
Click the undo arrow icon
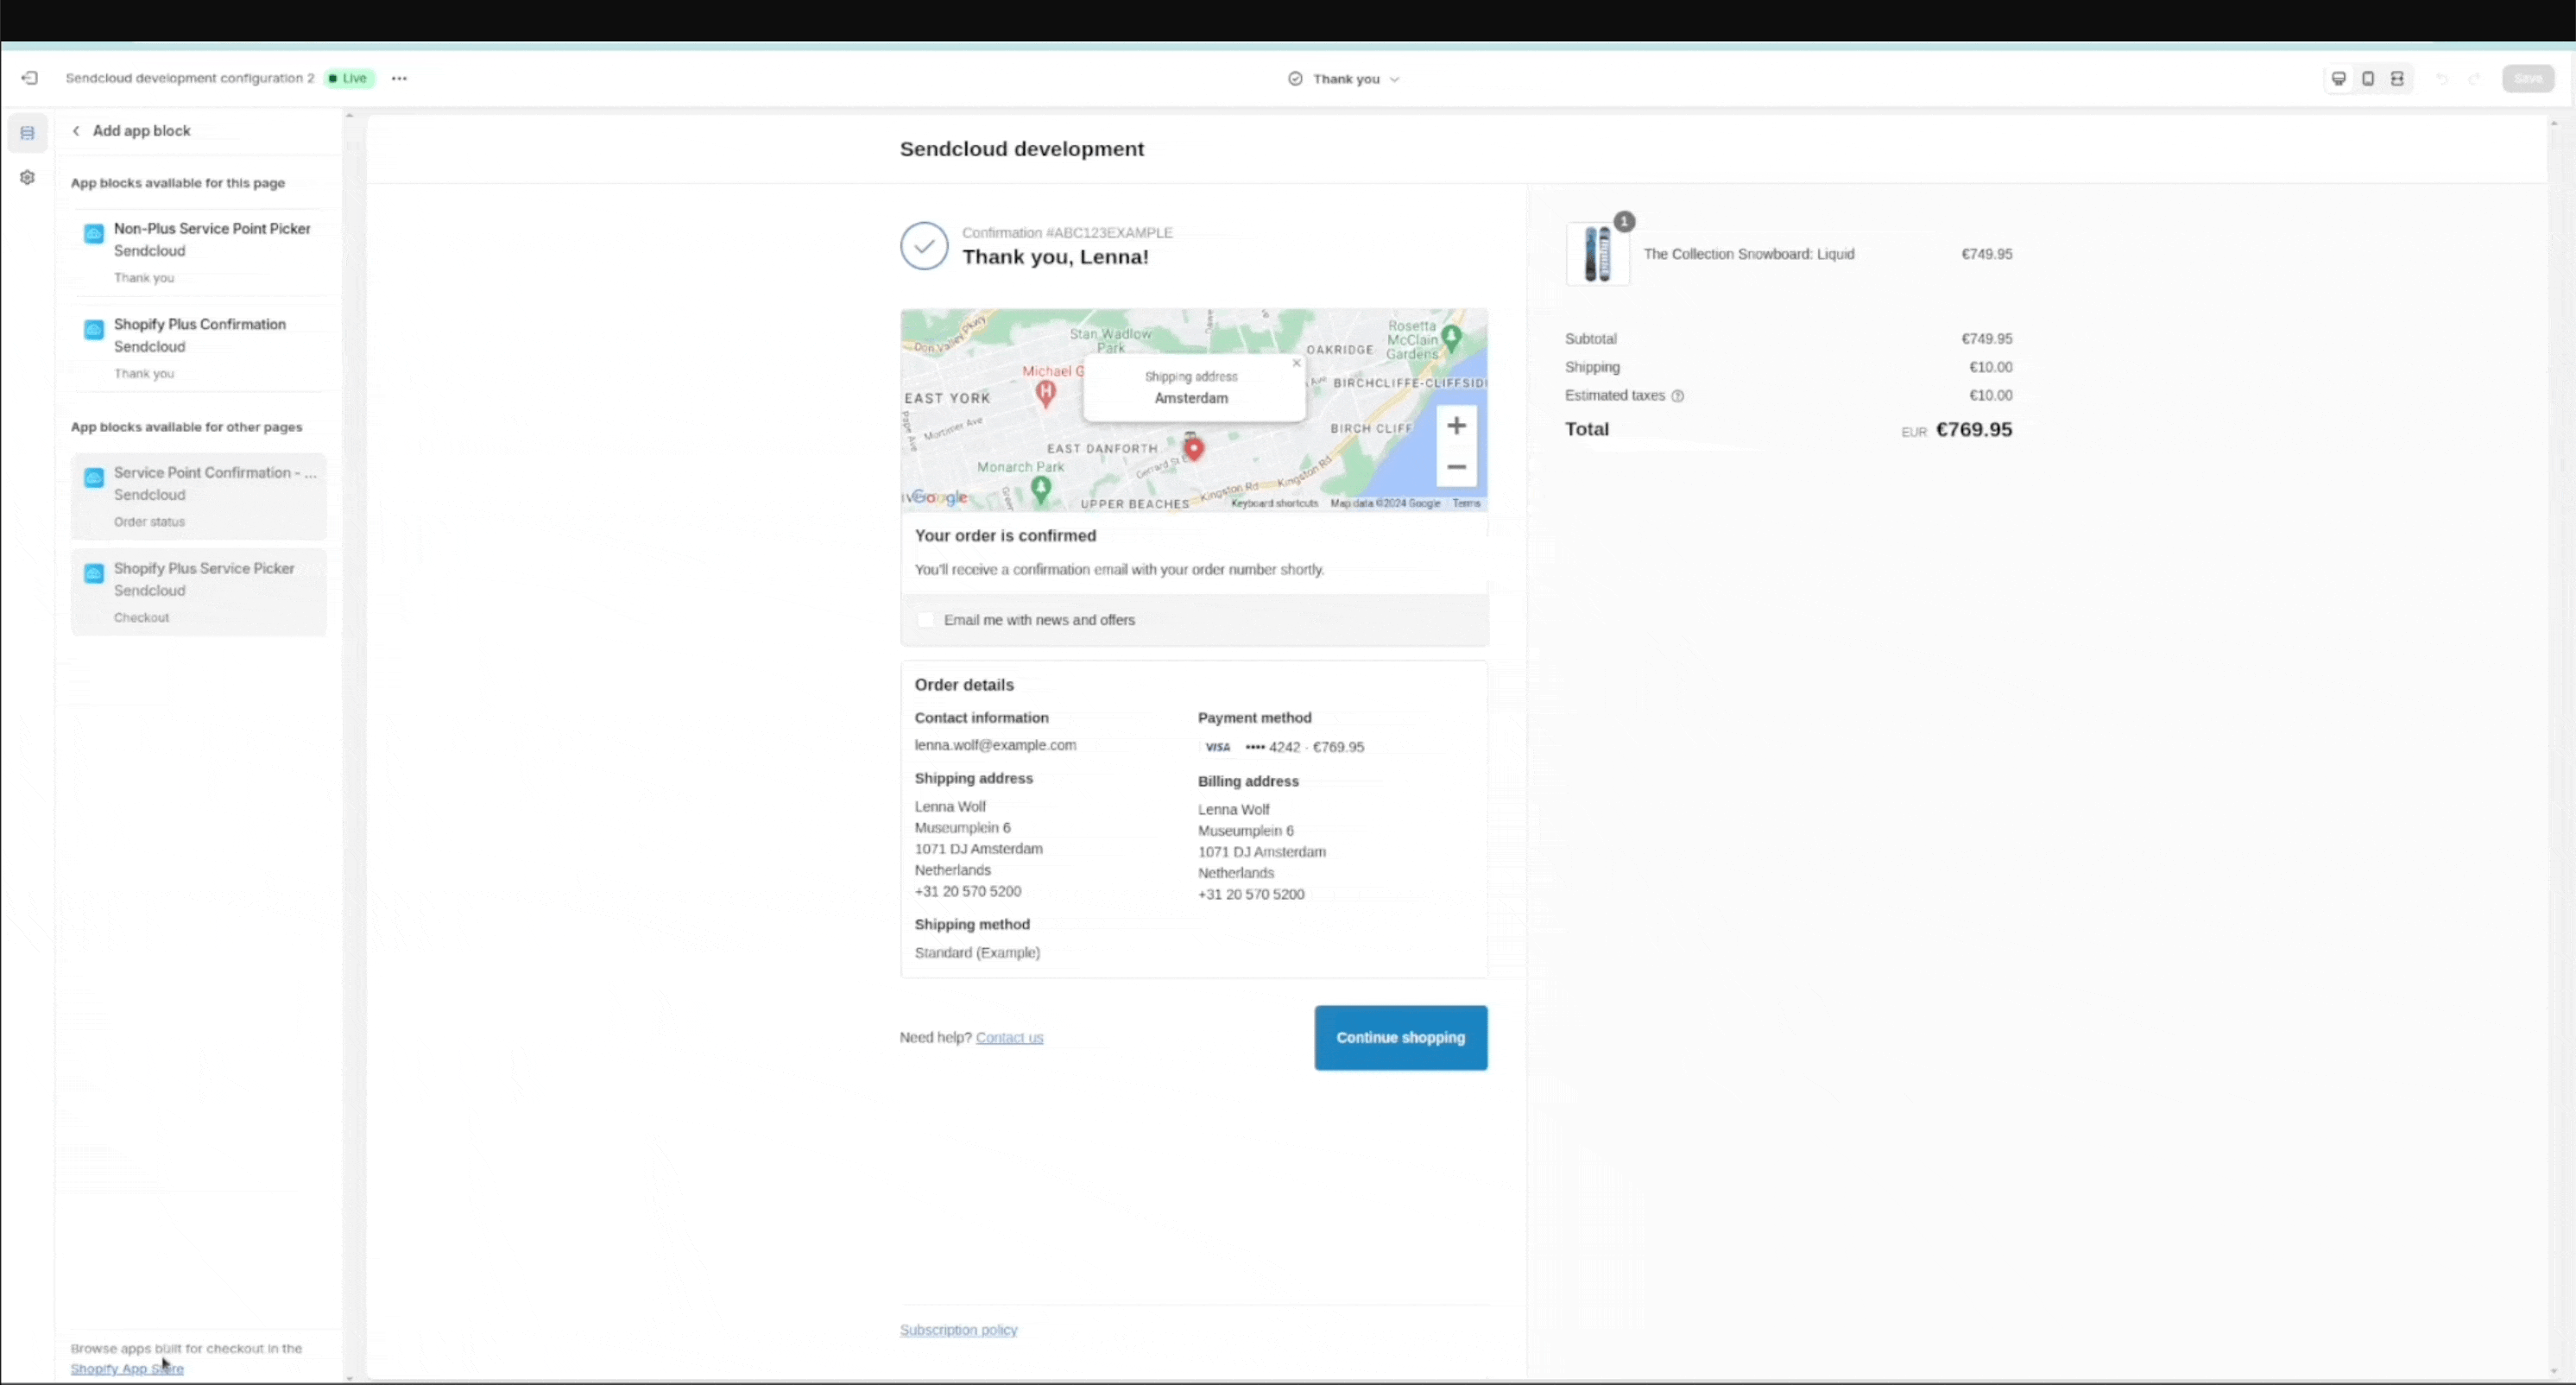click(2442, 78)
